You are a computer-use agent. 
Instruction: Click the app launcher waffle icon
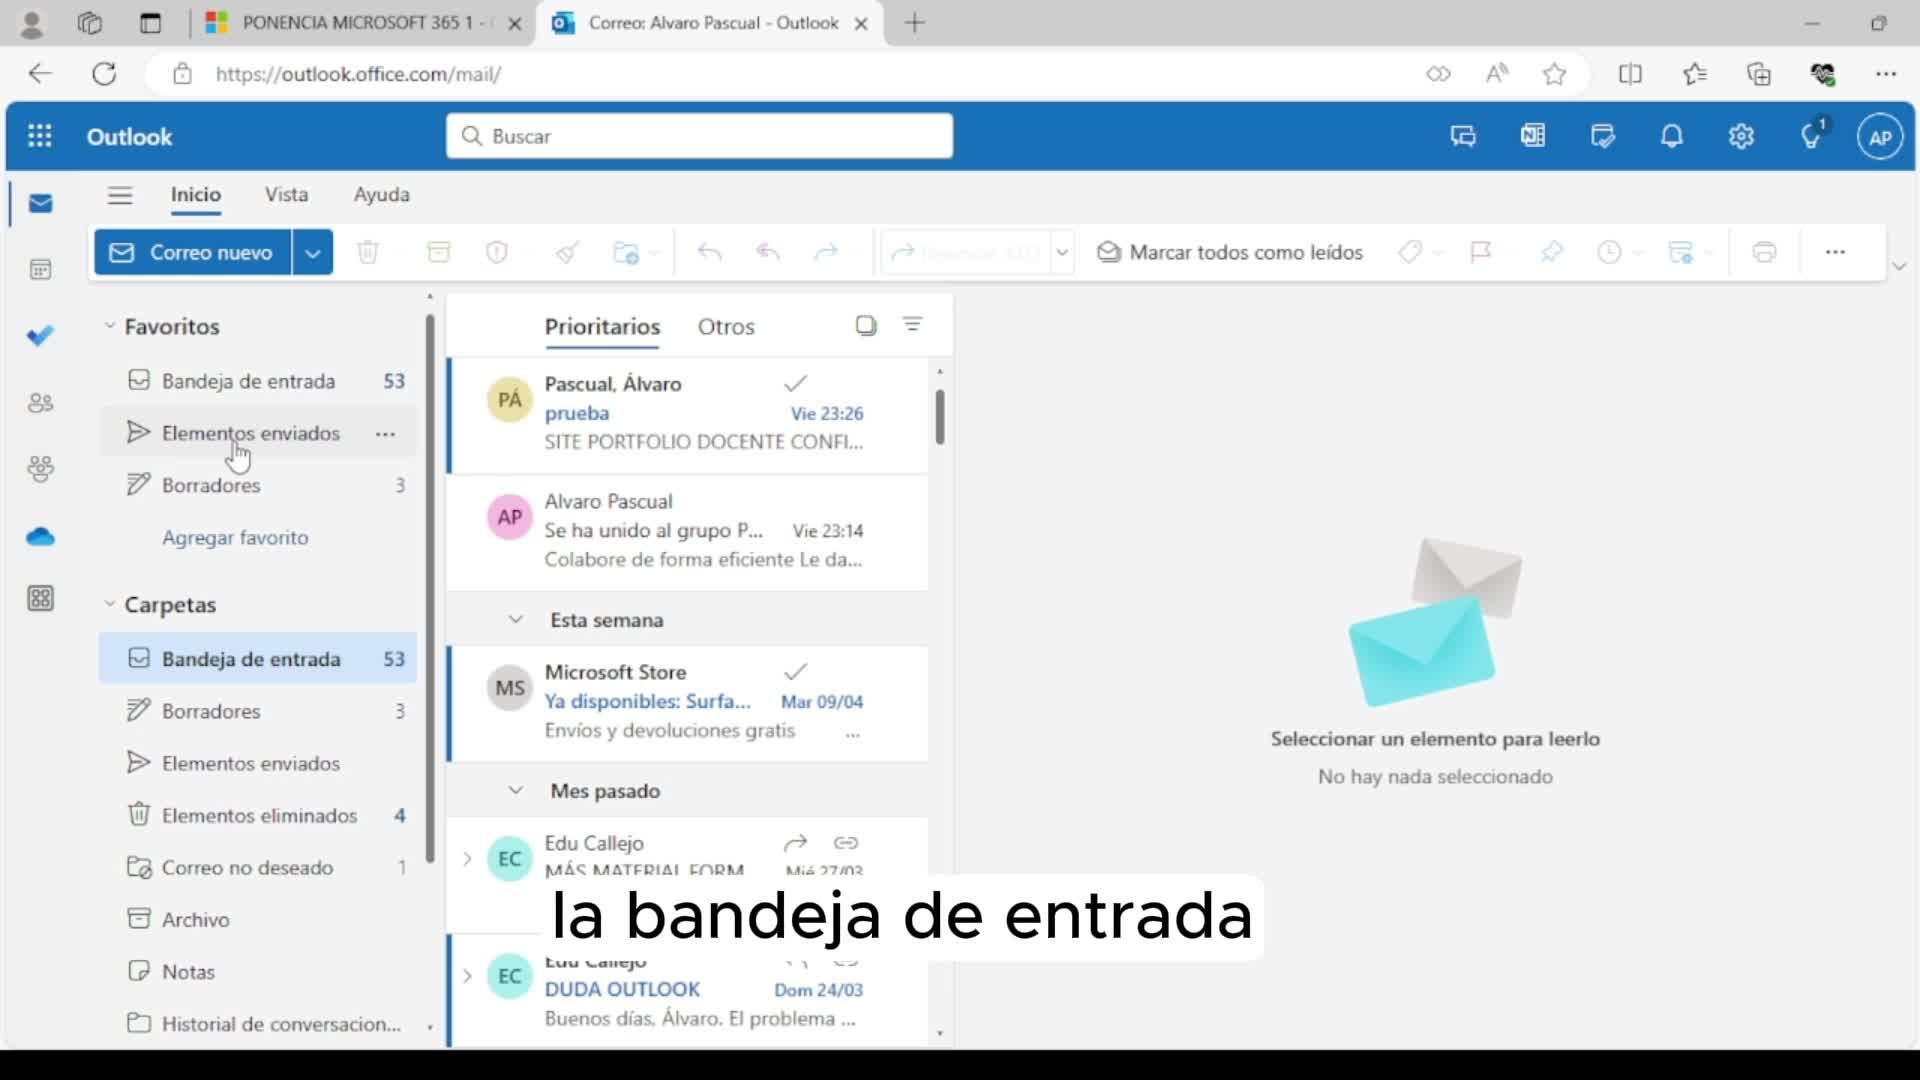40,137
